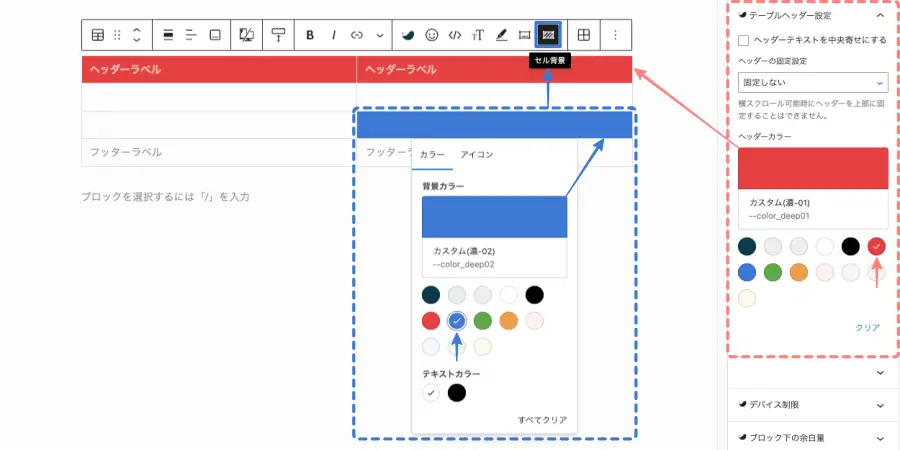Screen dimensions: 900x450
Task: Apply inline code formatting
Action: 455,35
